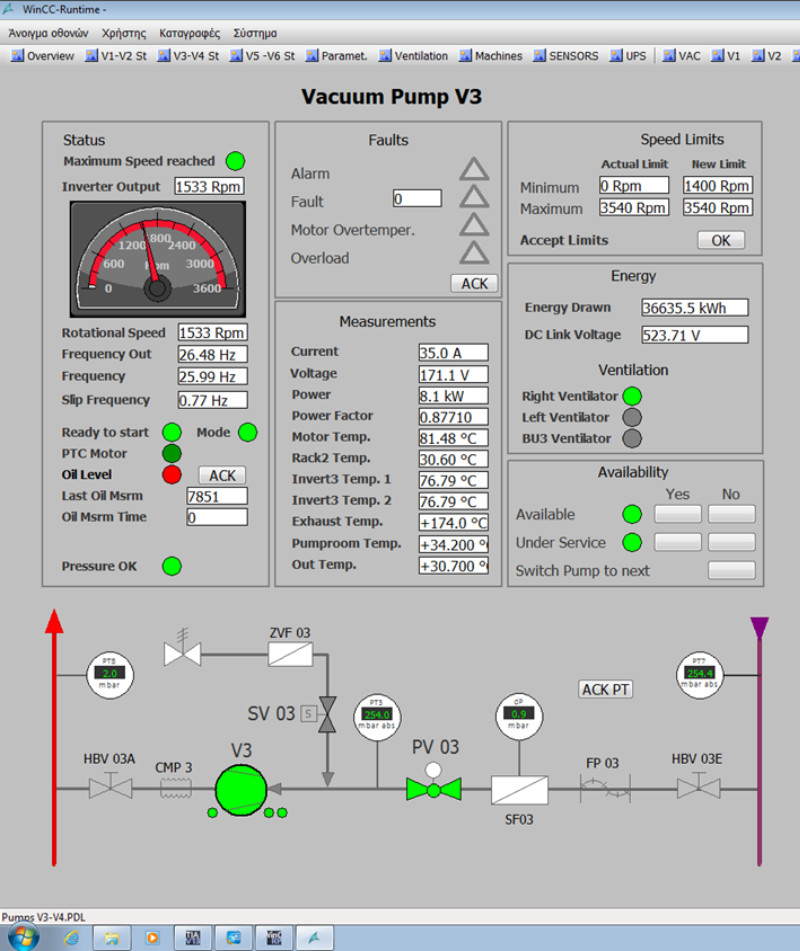
Task: Open the V1-V2 St screen
Action: pos(116,56)
